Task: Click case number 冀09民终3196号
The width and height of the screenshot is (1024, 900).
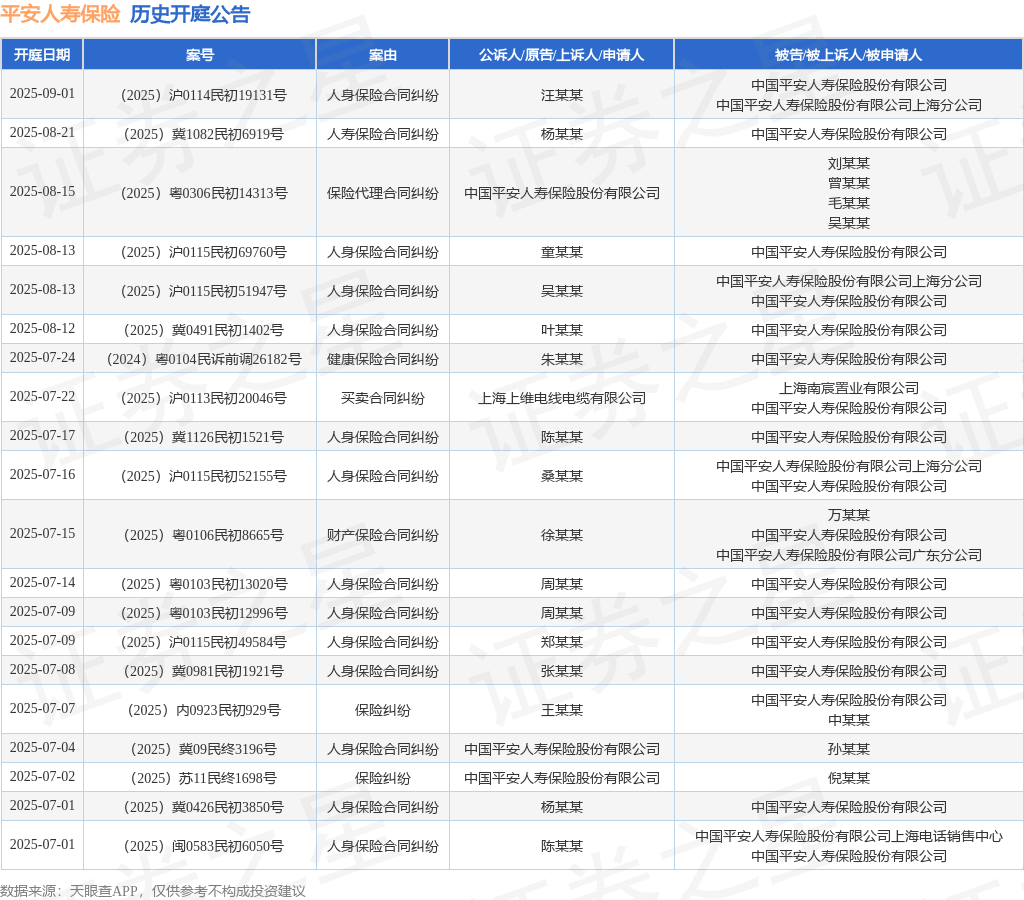Action: pyautogui.click(x=204, y=750)
